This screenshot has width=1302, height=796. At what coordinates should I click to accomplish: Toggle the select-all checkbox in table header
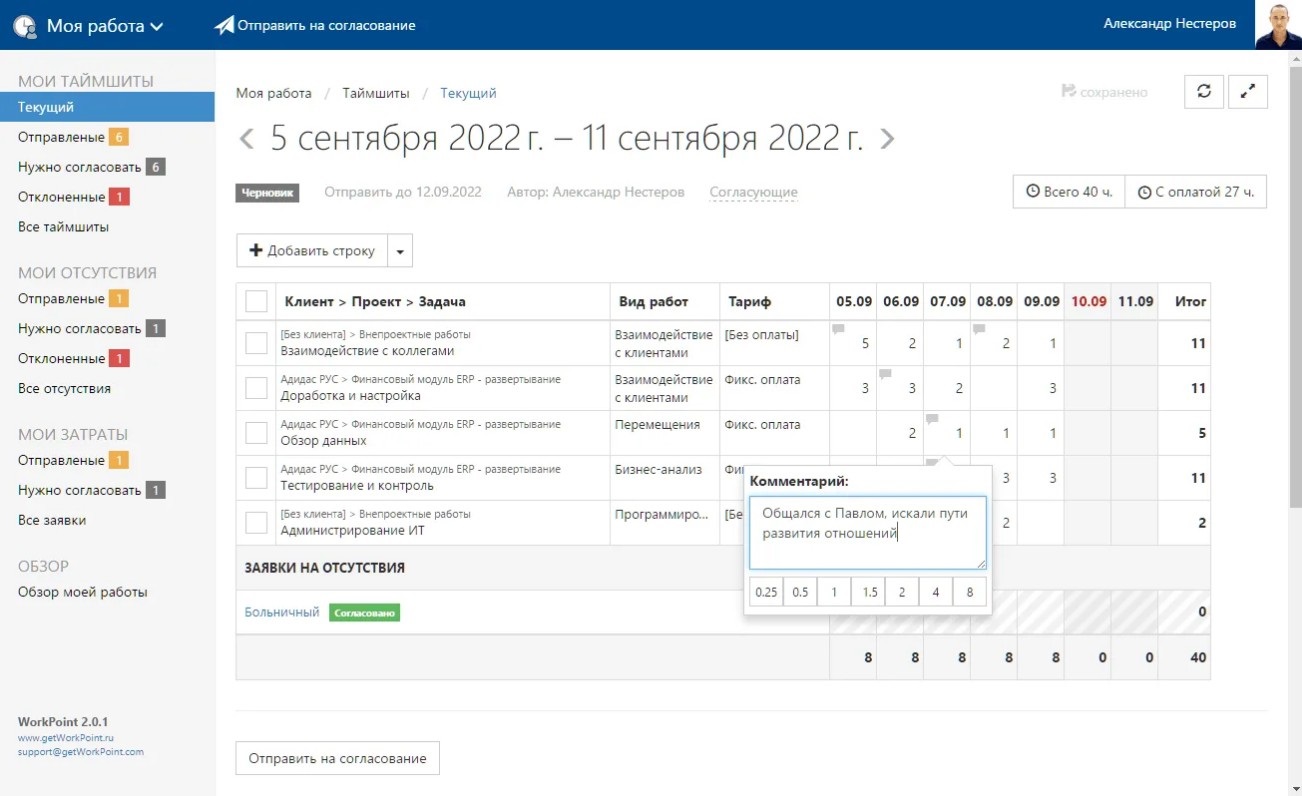click(256, 301)
